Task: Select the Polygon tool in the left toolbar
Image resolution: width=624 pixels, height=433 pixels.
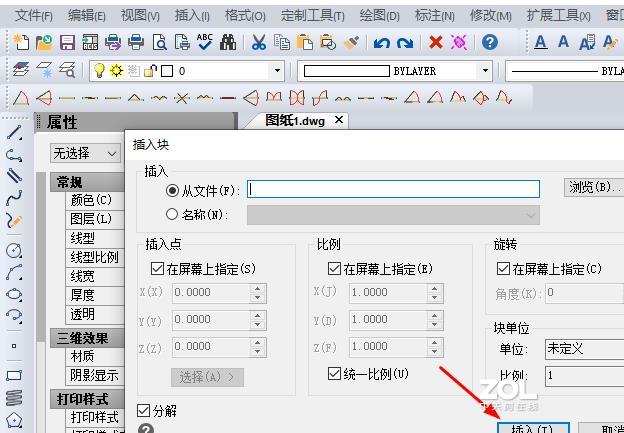Action: (14, 419)
